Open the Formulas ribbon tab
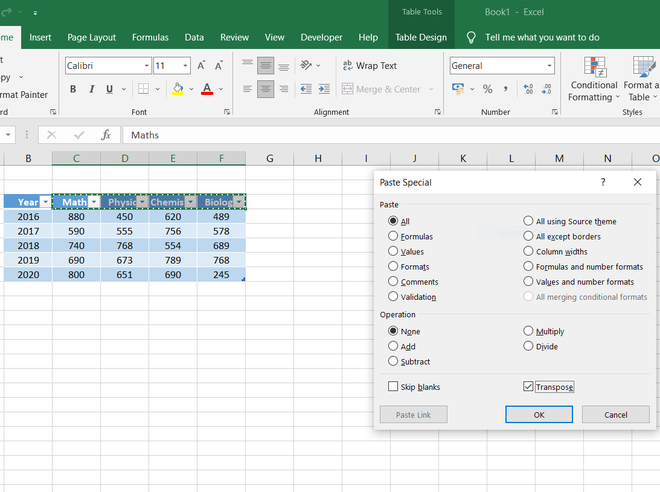 [150, 37]
